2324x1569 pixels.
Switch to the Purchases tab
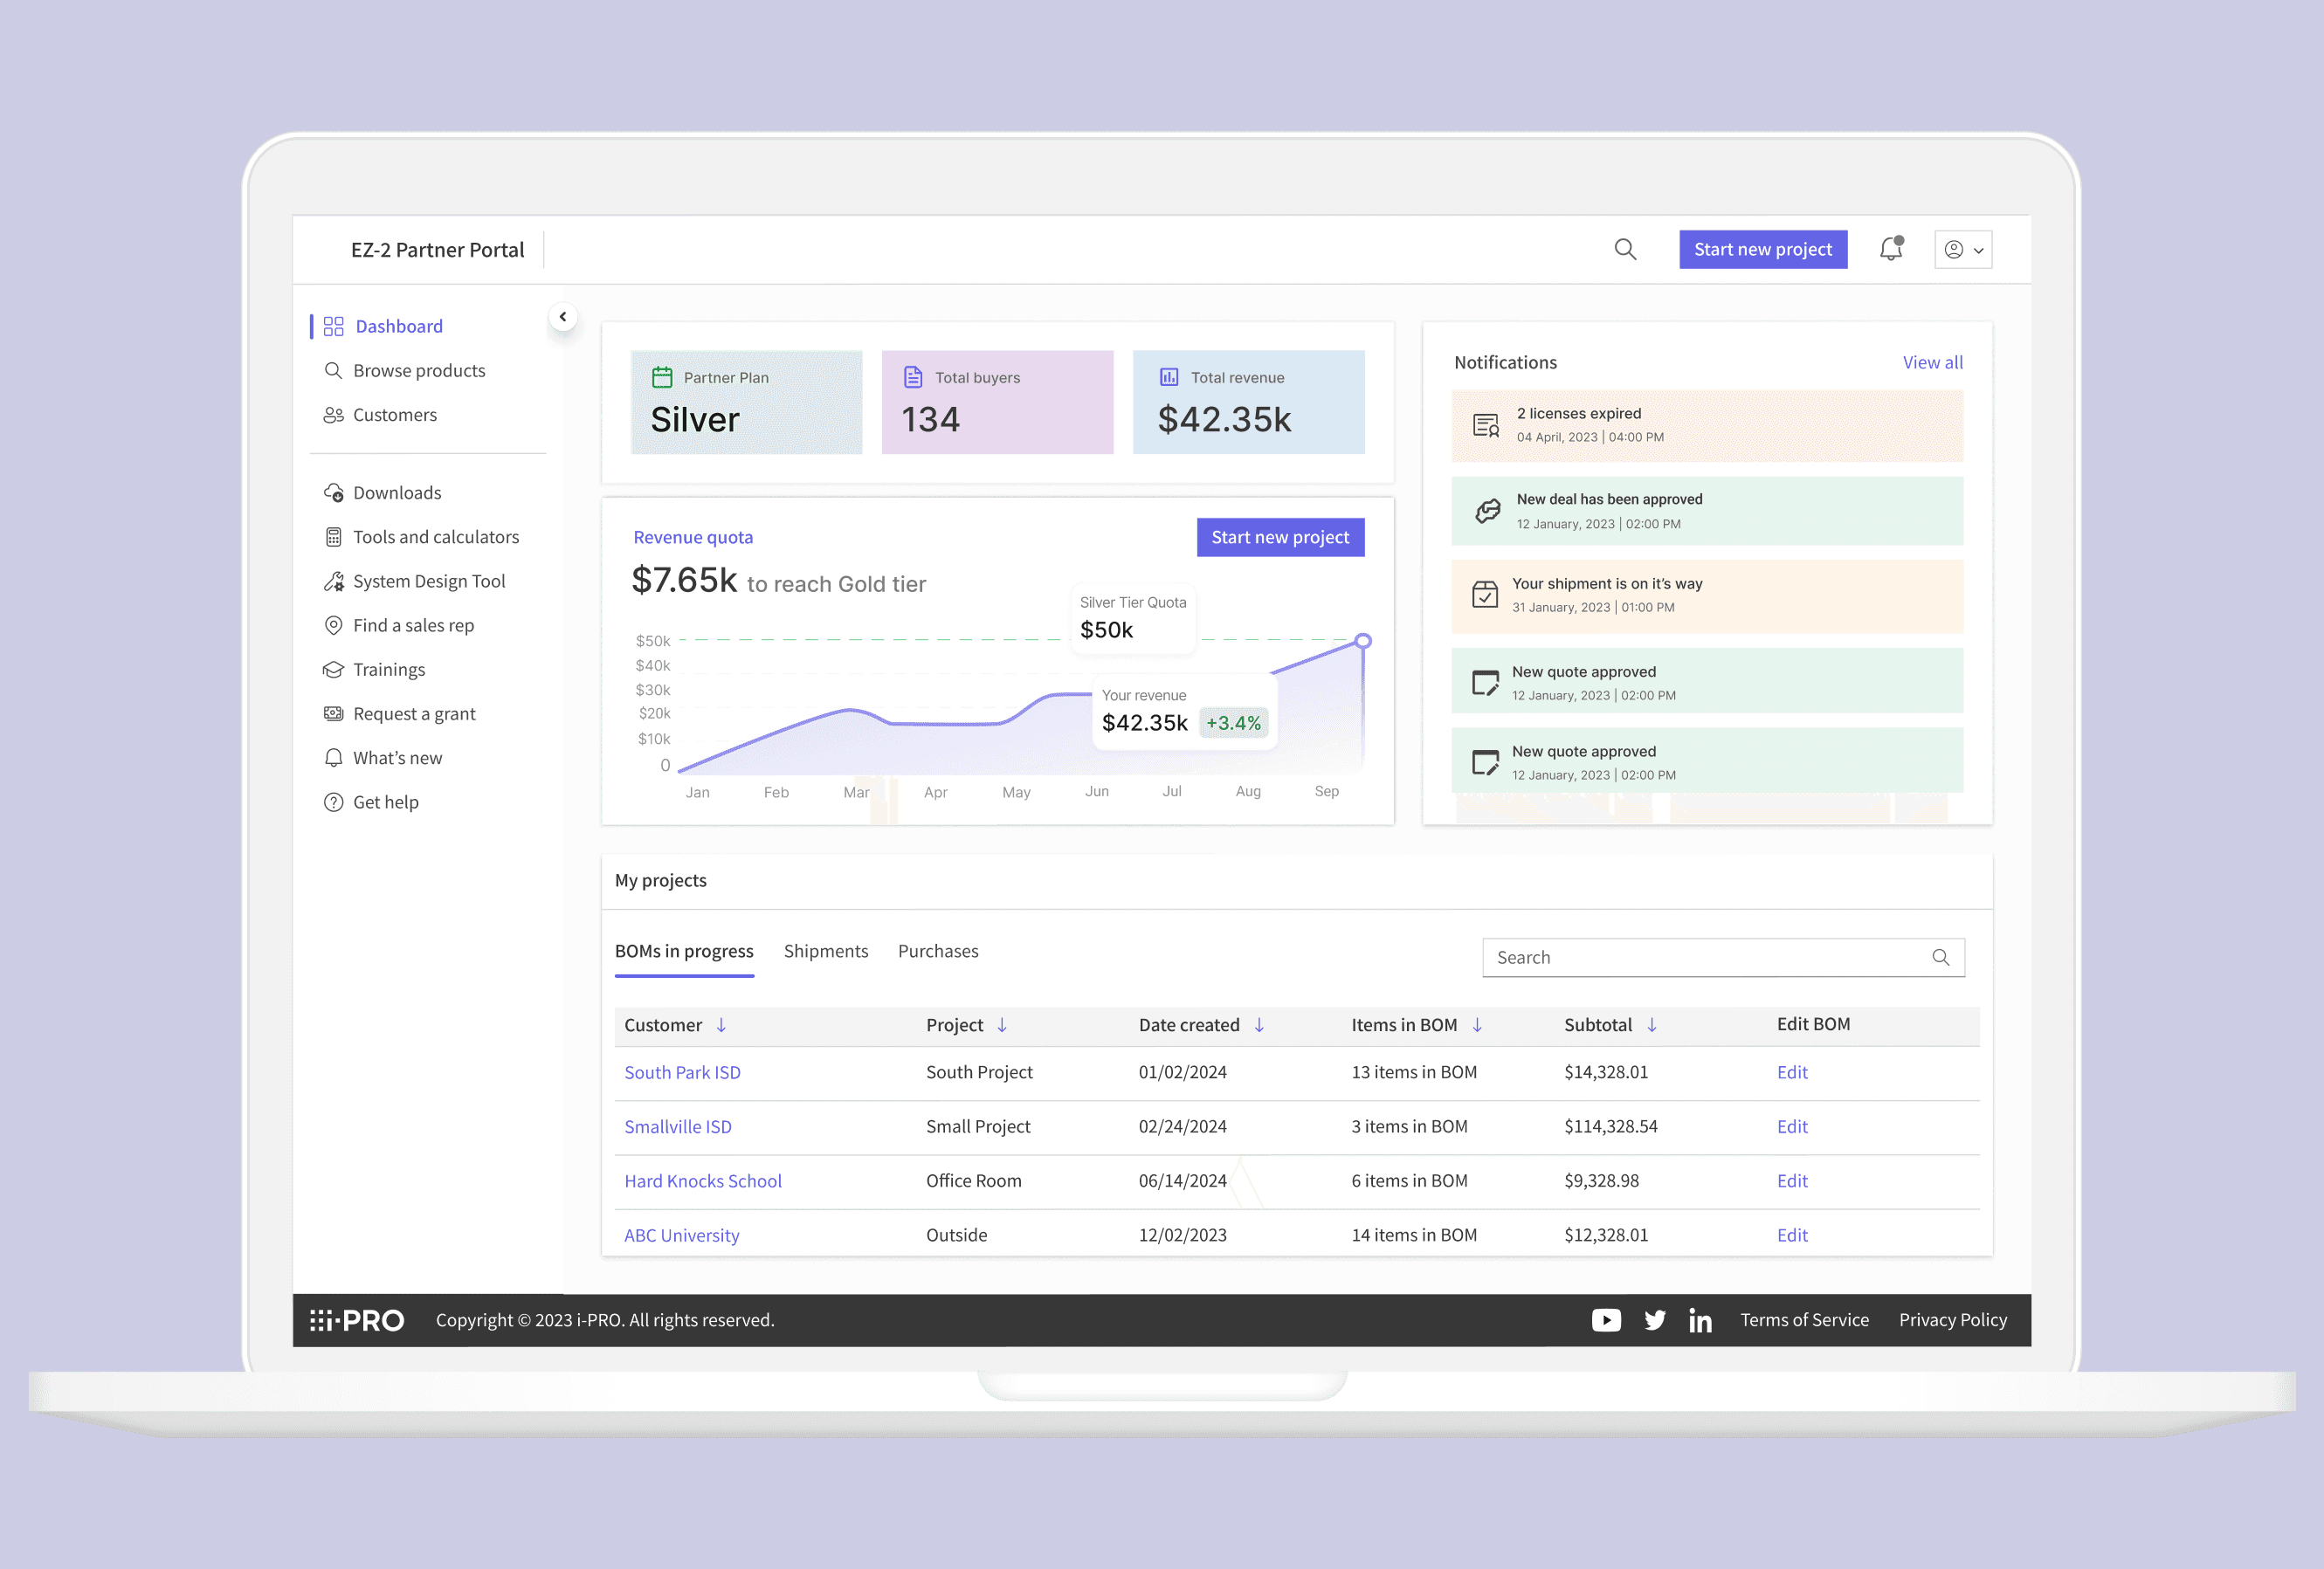pyautogui.click(x=937, y=951)
